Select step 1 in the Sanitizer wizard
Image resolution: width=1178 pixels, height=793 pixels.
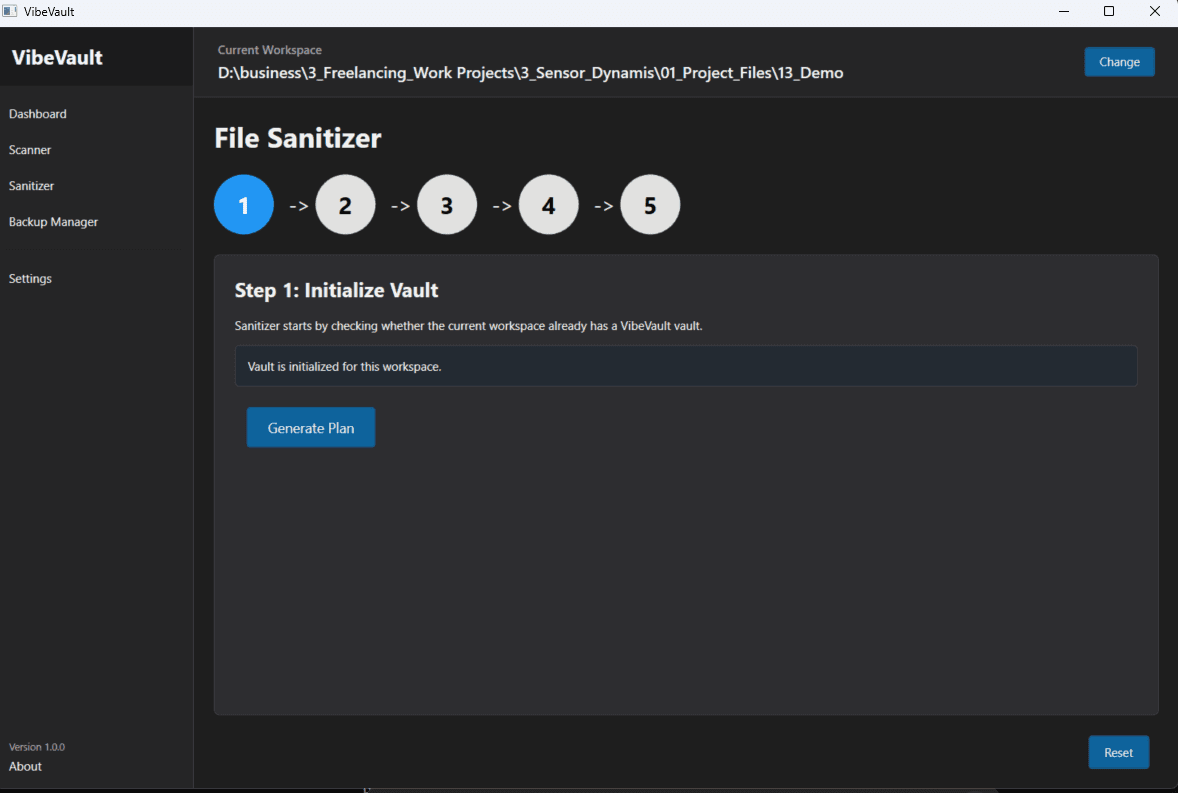[243, 204]
